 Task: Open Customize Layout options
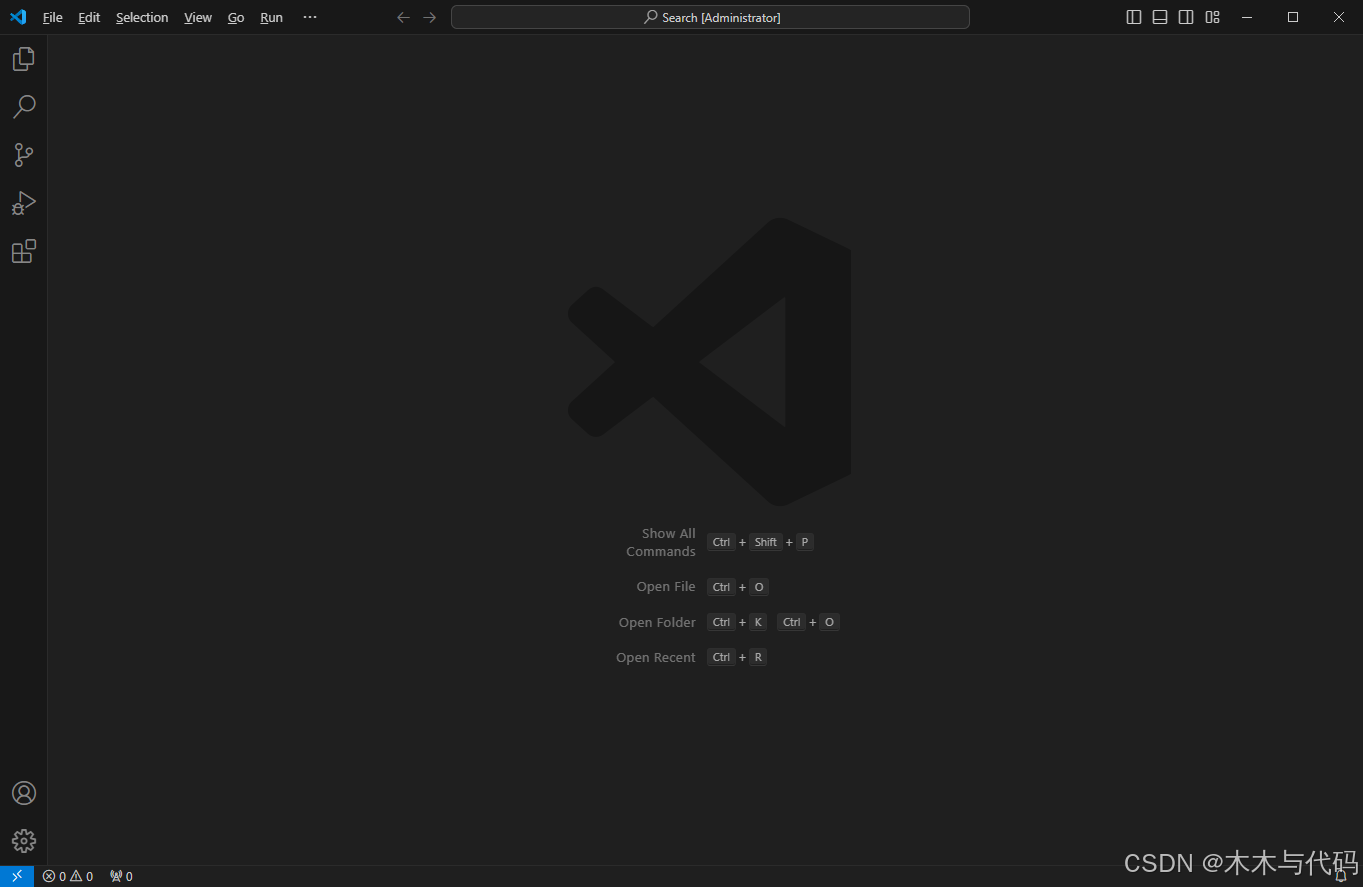(1212, 17)
